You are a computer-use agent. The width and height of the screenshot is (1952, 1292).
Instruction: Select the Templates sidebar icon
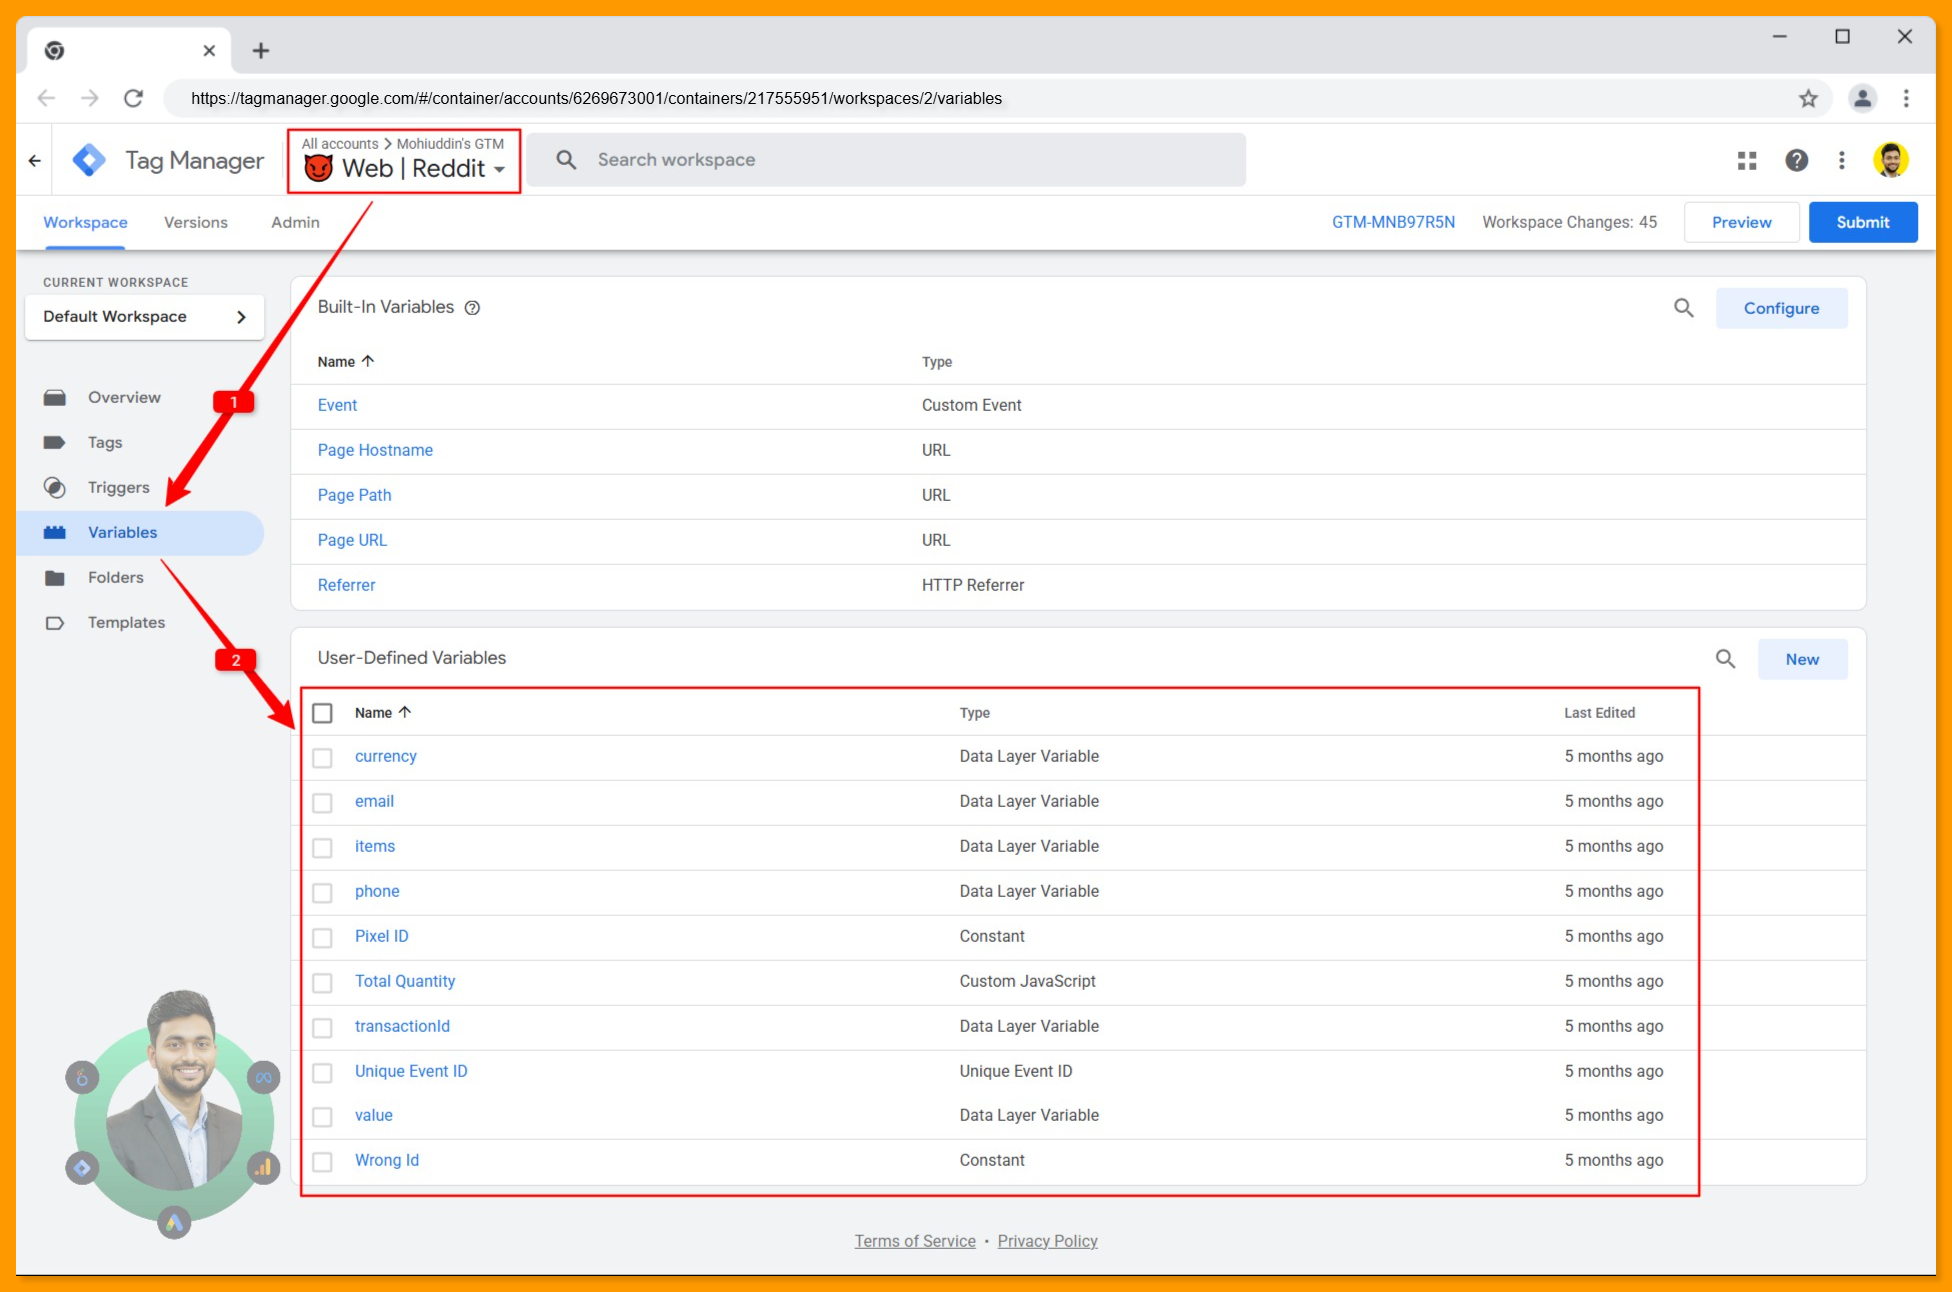click(x=55, y=622)
